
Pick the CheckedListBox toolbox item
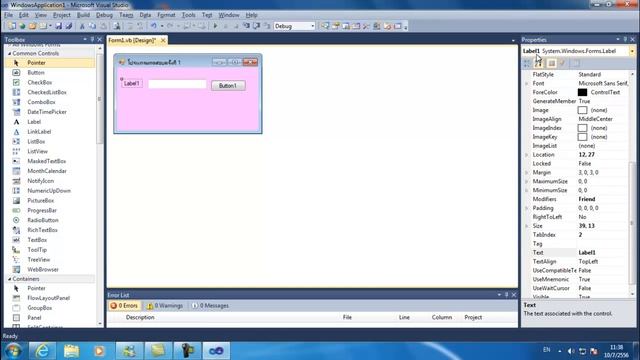click(47, 92)
